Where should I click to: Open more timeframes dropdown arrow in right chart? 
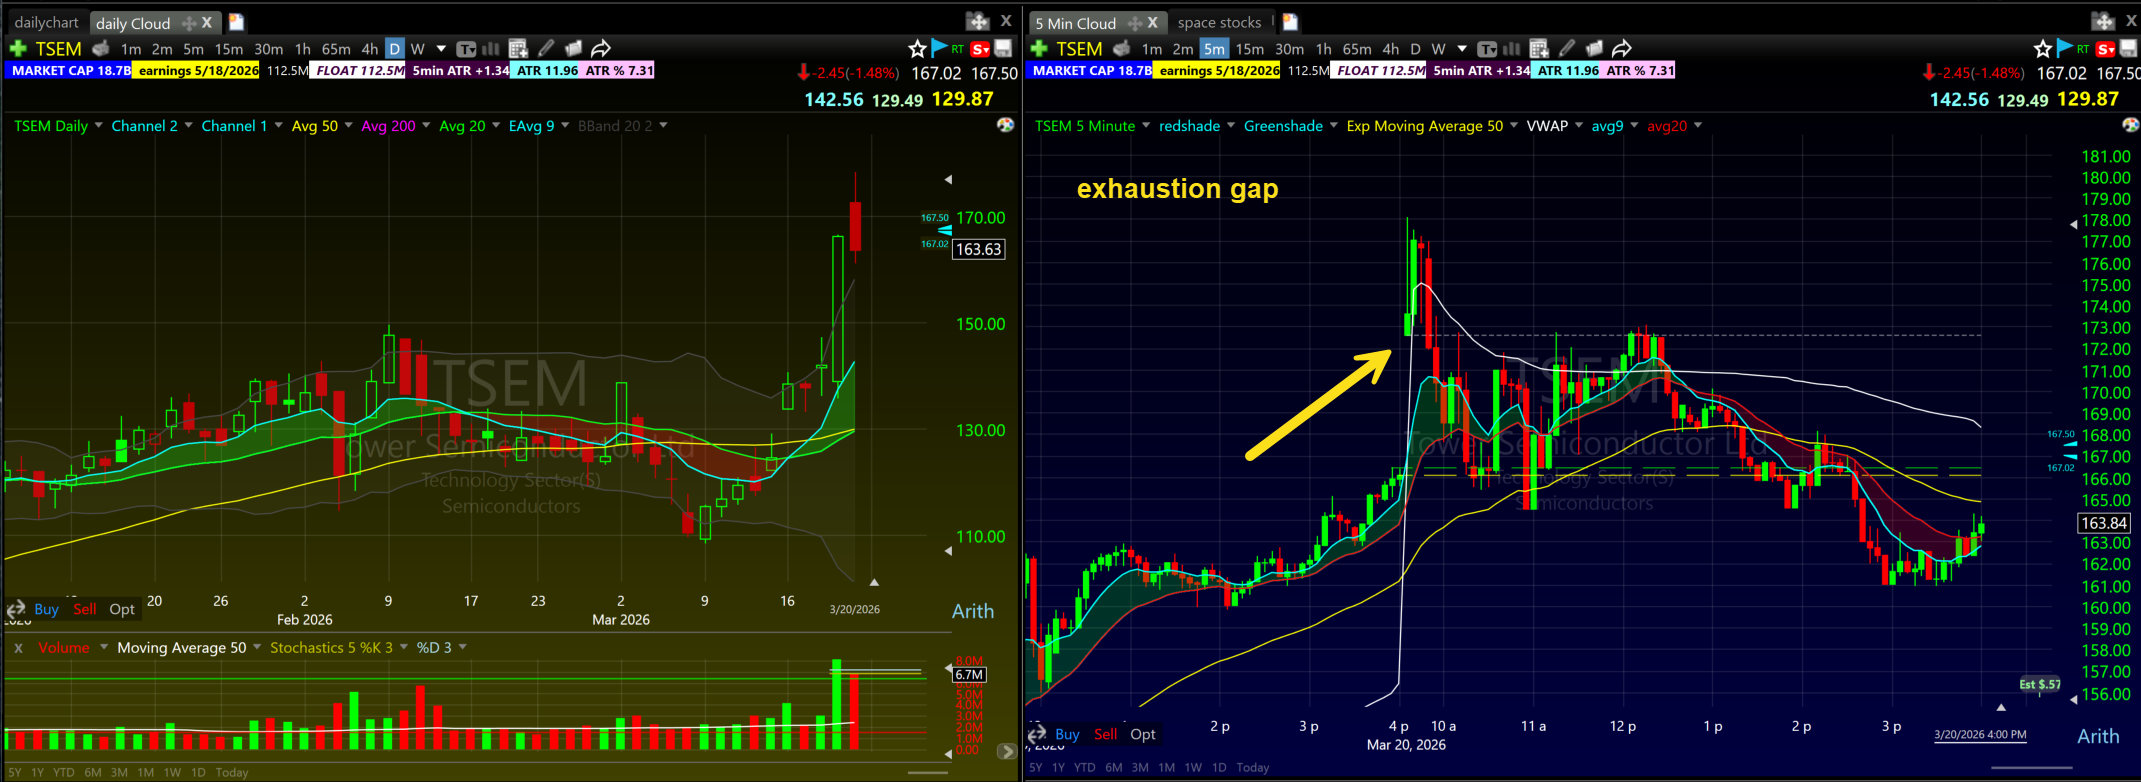[1462, 48]
